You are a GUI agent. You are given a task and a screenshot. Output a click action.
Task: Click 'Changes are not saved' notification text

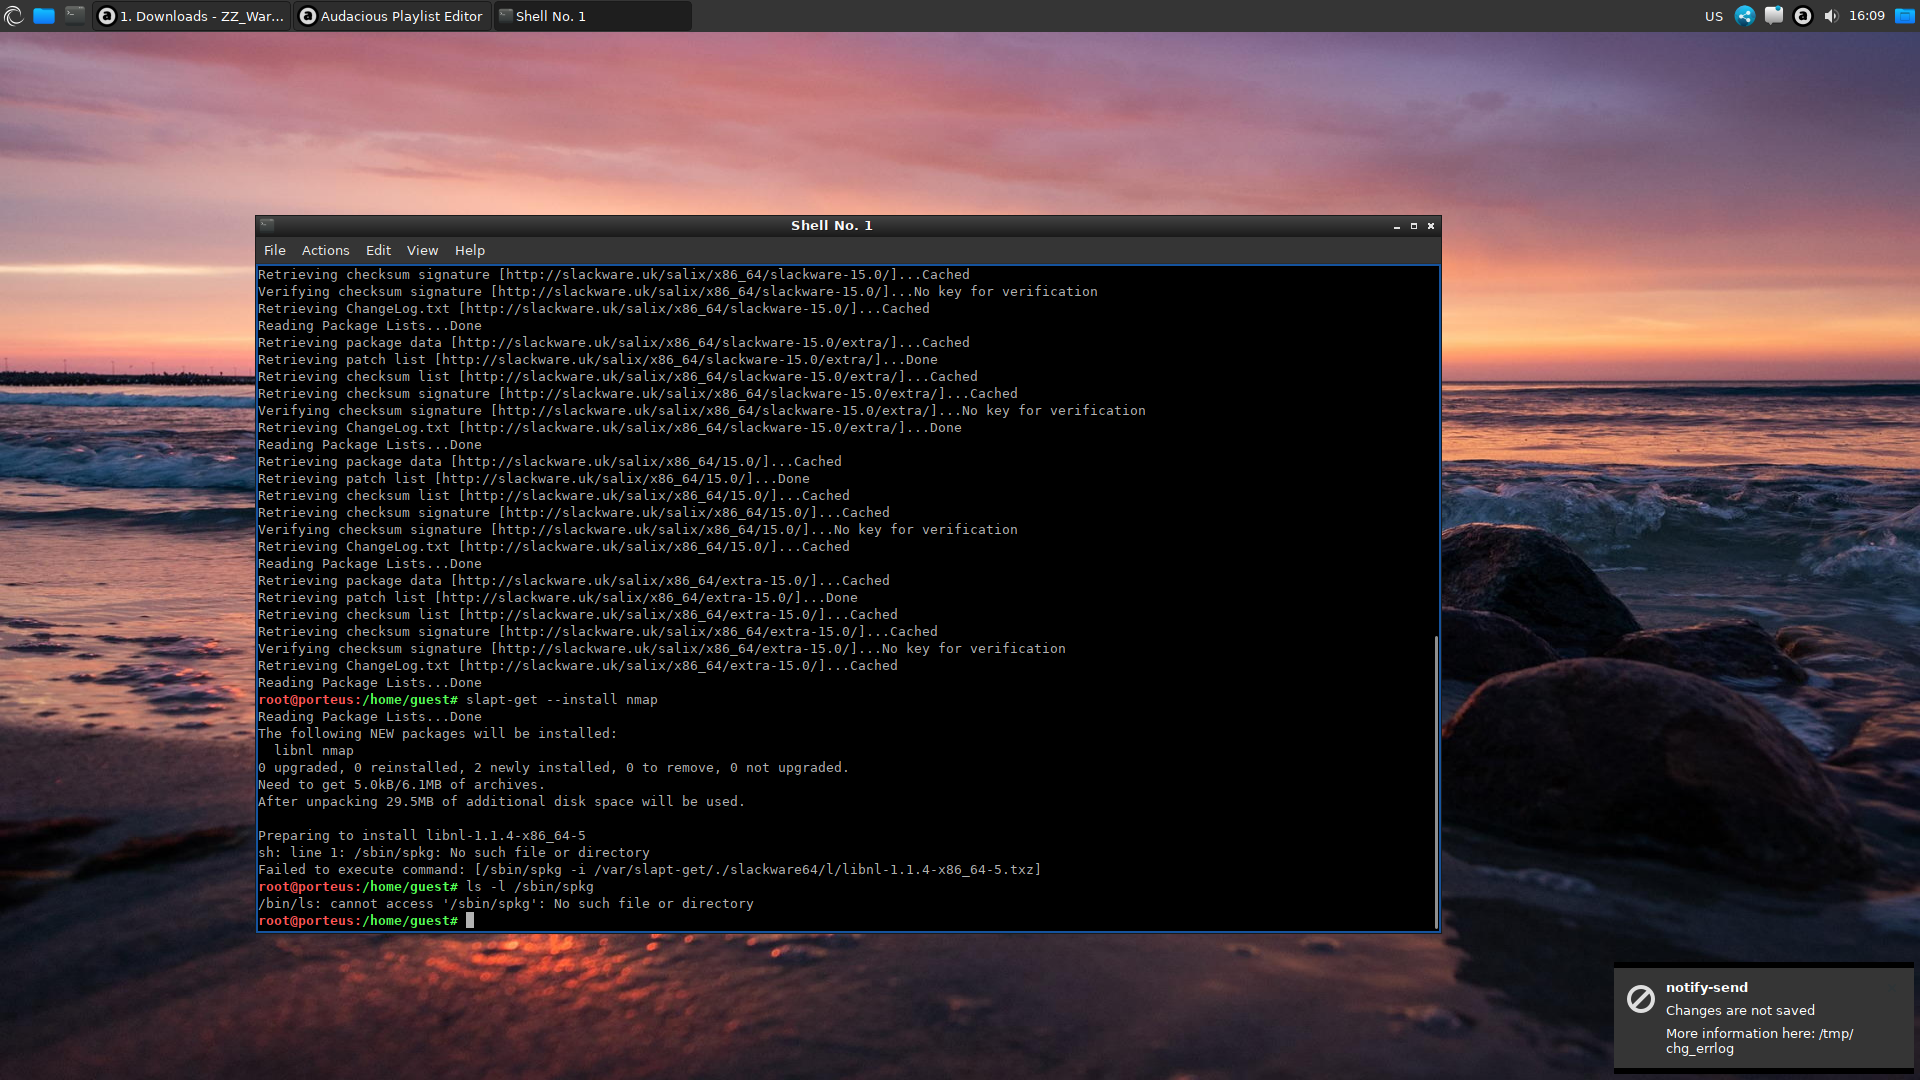(1740, 1010)
